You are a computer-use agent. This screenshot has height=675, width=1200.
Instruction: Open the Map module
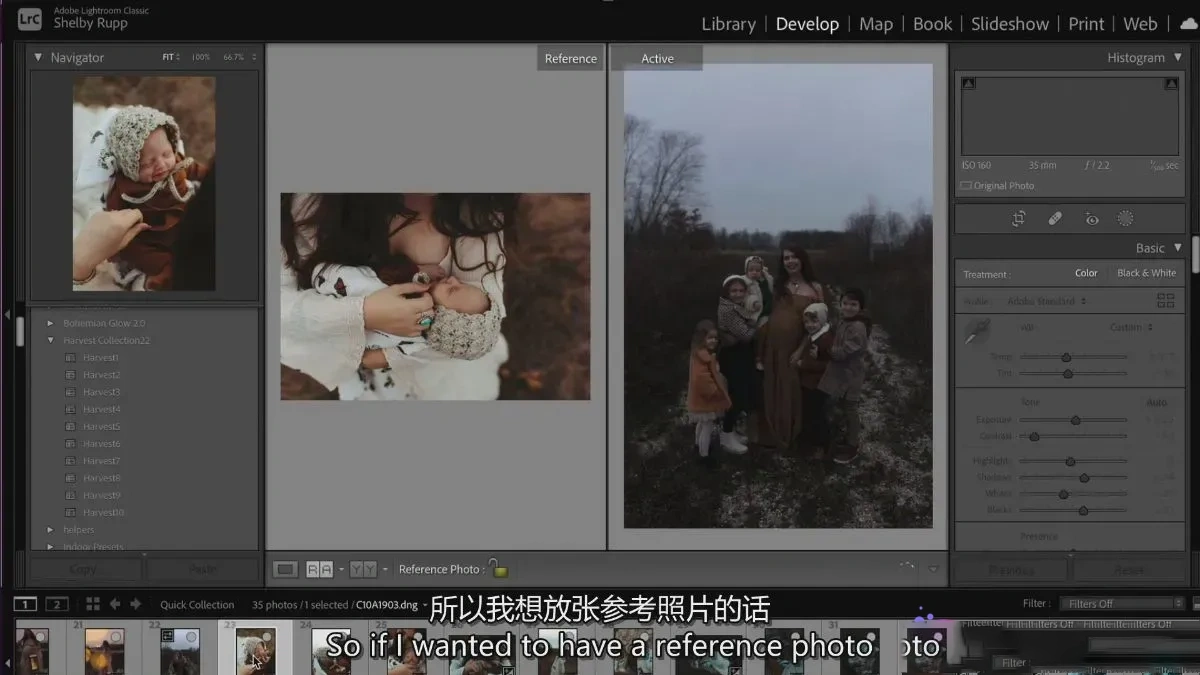click(x=876, y=24)
